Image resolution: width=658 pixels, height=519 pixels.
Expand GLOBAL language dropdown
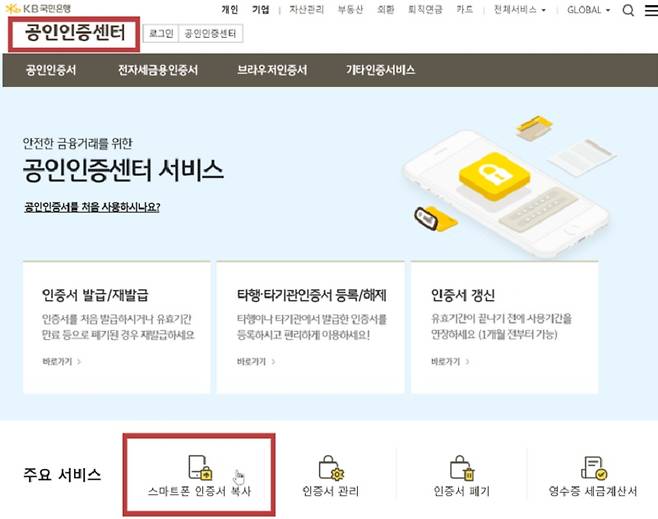pyautogui.click(x=588, y=10)
